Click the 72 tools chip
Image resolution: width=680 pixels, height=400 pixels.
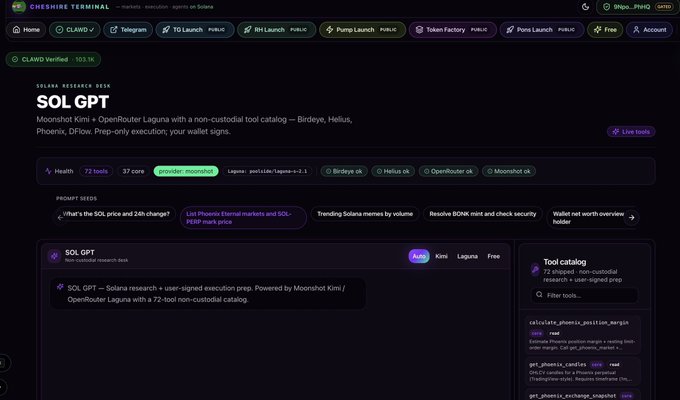pyautogui.click(x=96, y=171)
